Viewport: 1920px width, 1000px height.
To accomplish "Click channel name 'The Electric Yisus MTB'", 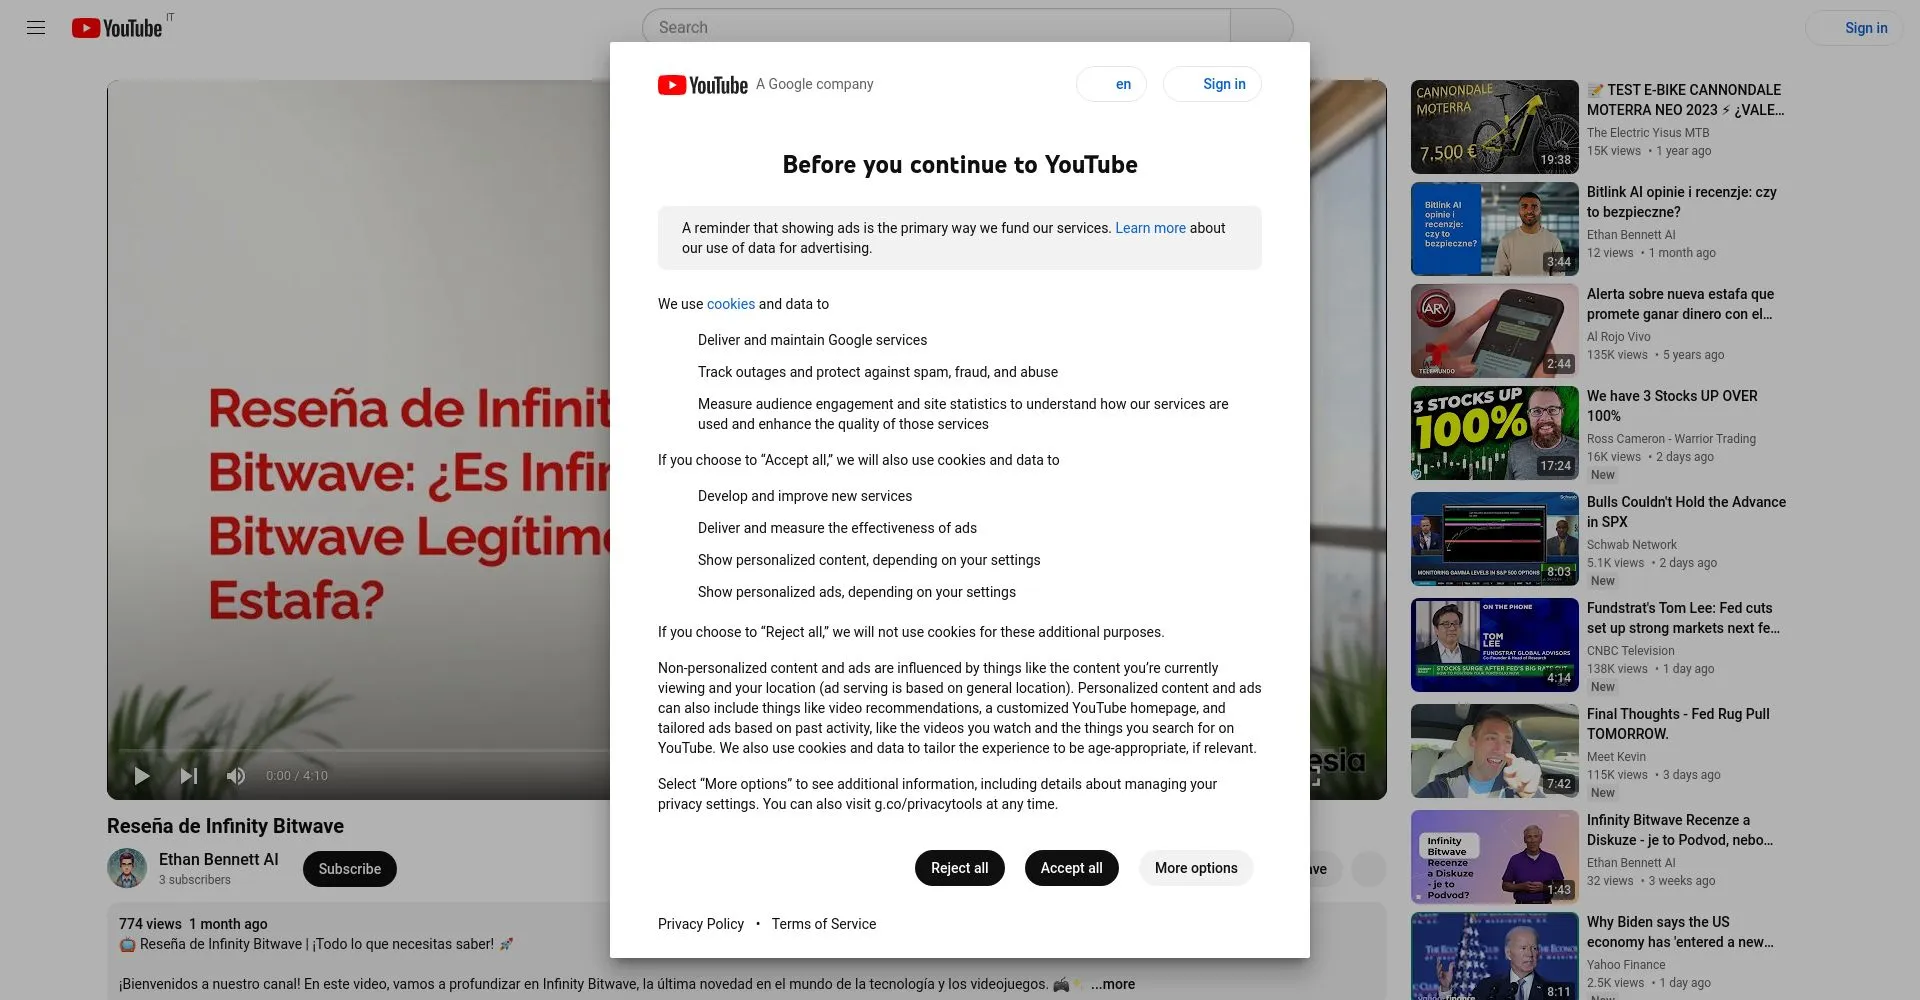I will (x=1648, y=133).
